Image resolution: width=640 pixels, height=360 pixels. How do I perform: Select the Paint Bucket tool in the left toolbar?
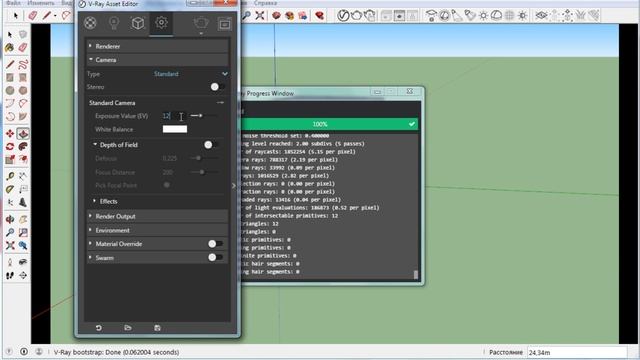point(10,47)
